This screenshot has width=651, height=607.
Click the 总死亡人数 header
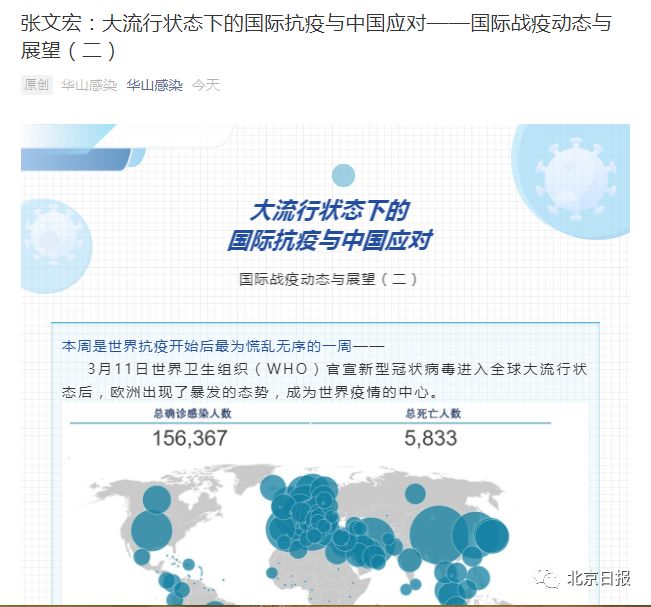pos(433,413)
